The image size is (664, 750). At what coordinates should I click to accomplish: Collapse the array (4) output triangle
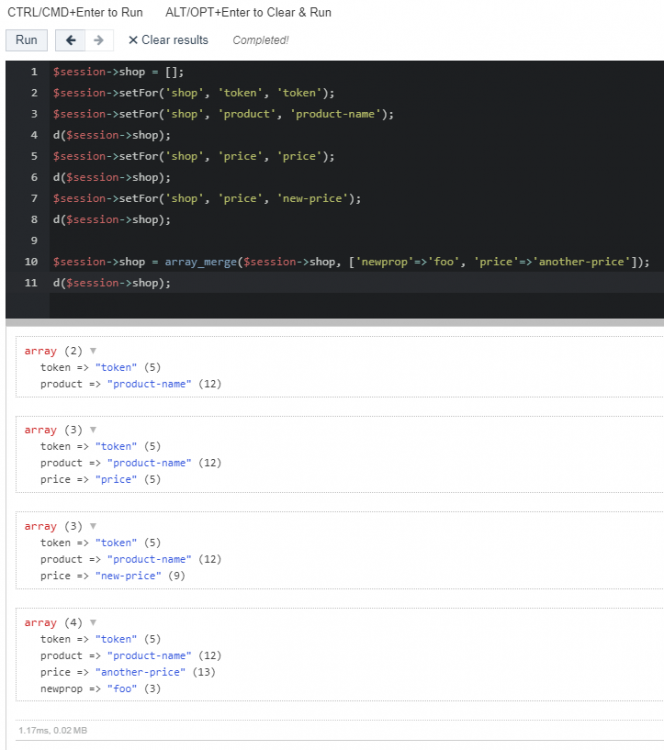click(93, 622)
